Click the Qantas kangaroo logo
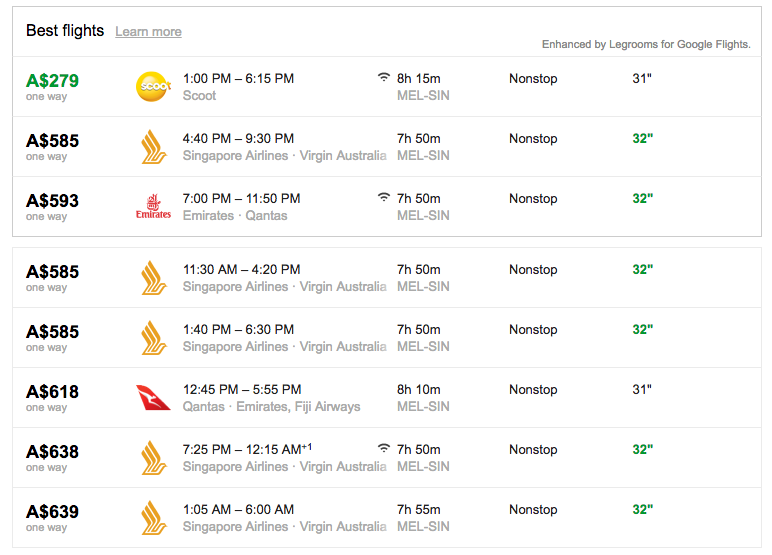The height and width of the screenshot is (555, 772). tap(153, 398)
